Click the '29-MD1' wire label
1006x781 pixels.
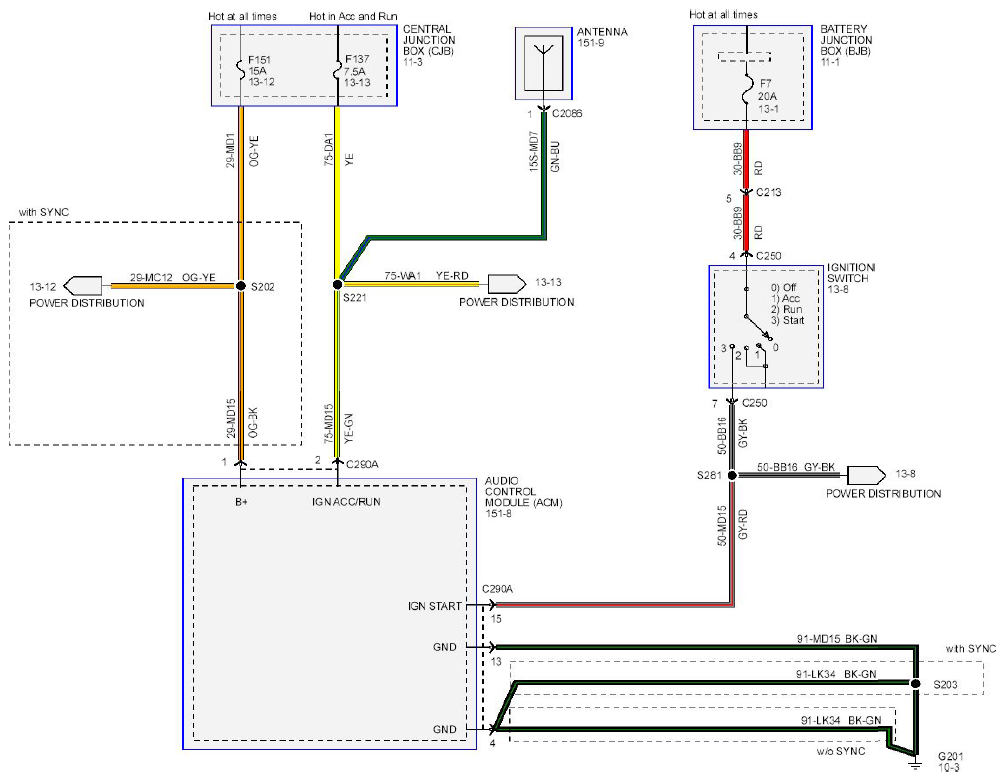[230, 151]
